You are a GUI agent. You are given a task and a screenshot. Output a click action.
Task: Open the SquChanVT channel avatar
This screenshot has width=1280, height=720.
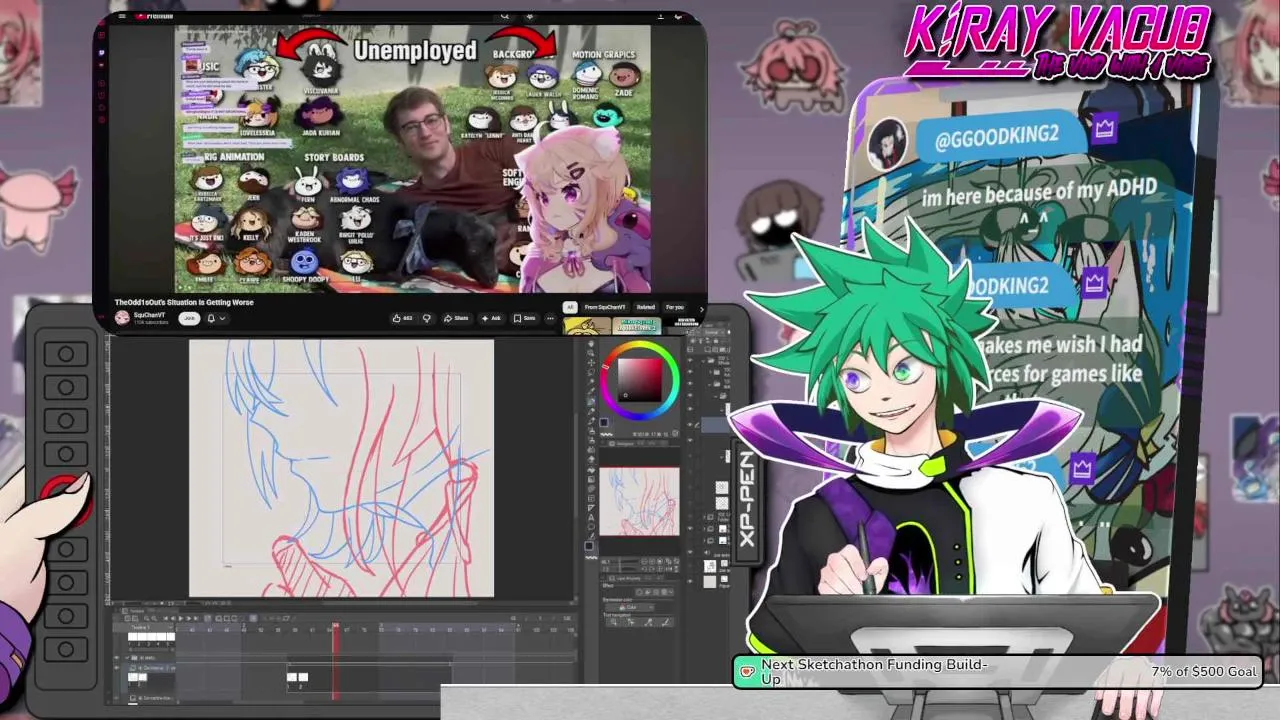pos(122,318)
